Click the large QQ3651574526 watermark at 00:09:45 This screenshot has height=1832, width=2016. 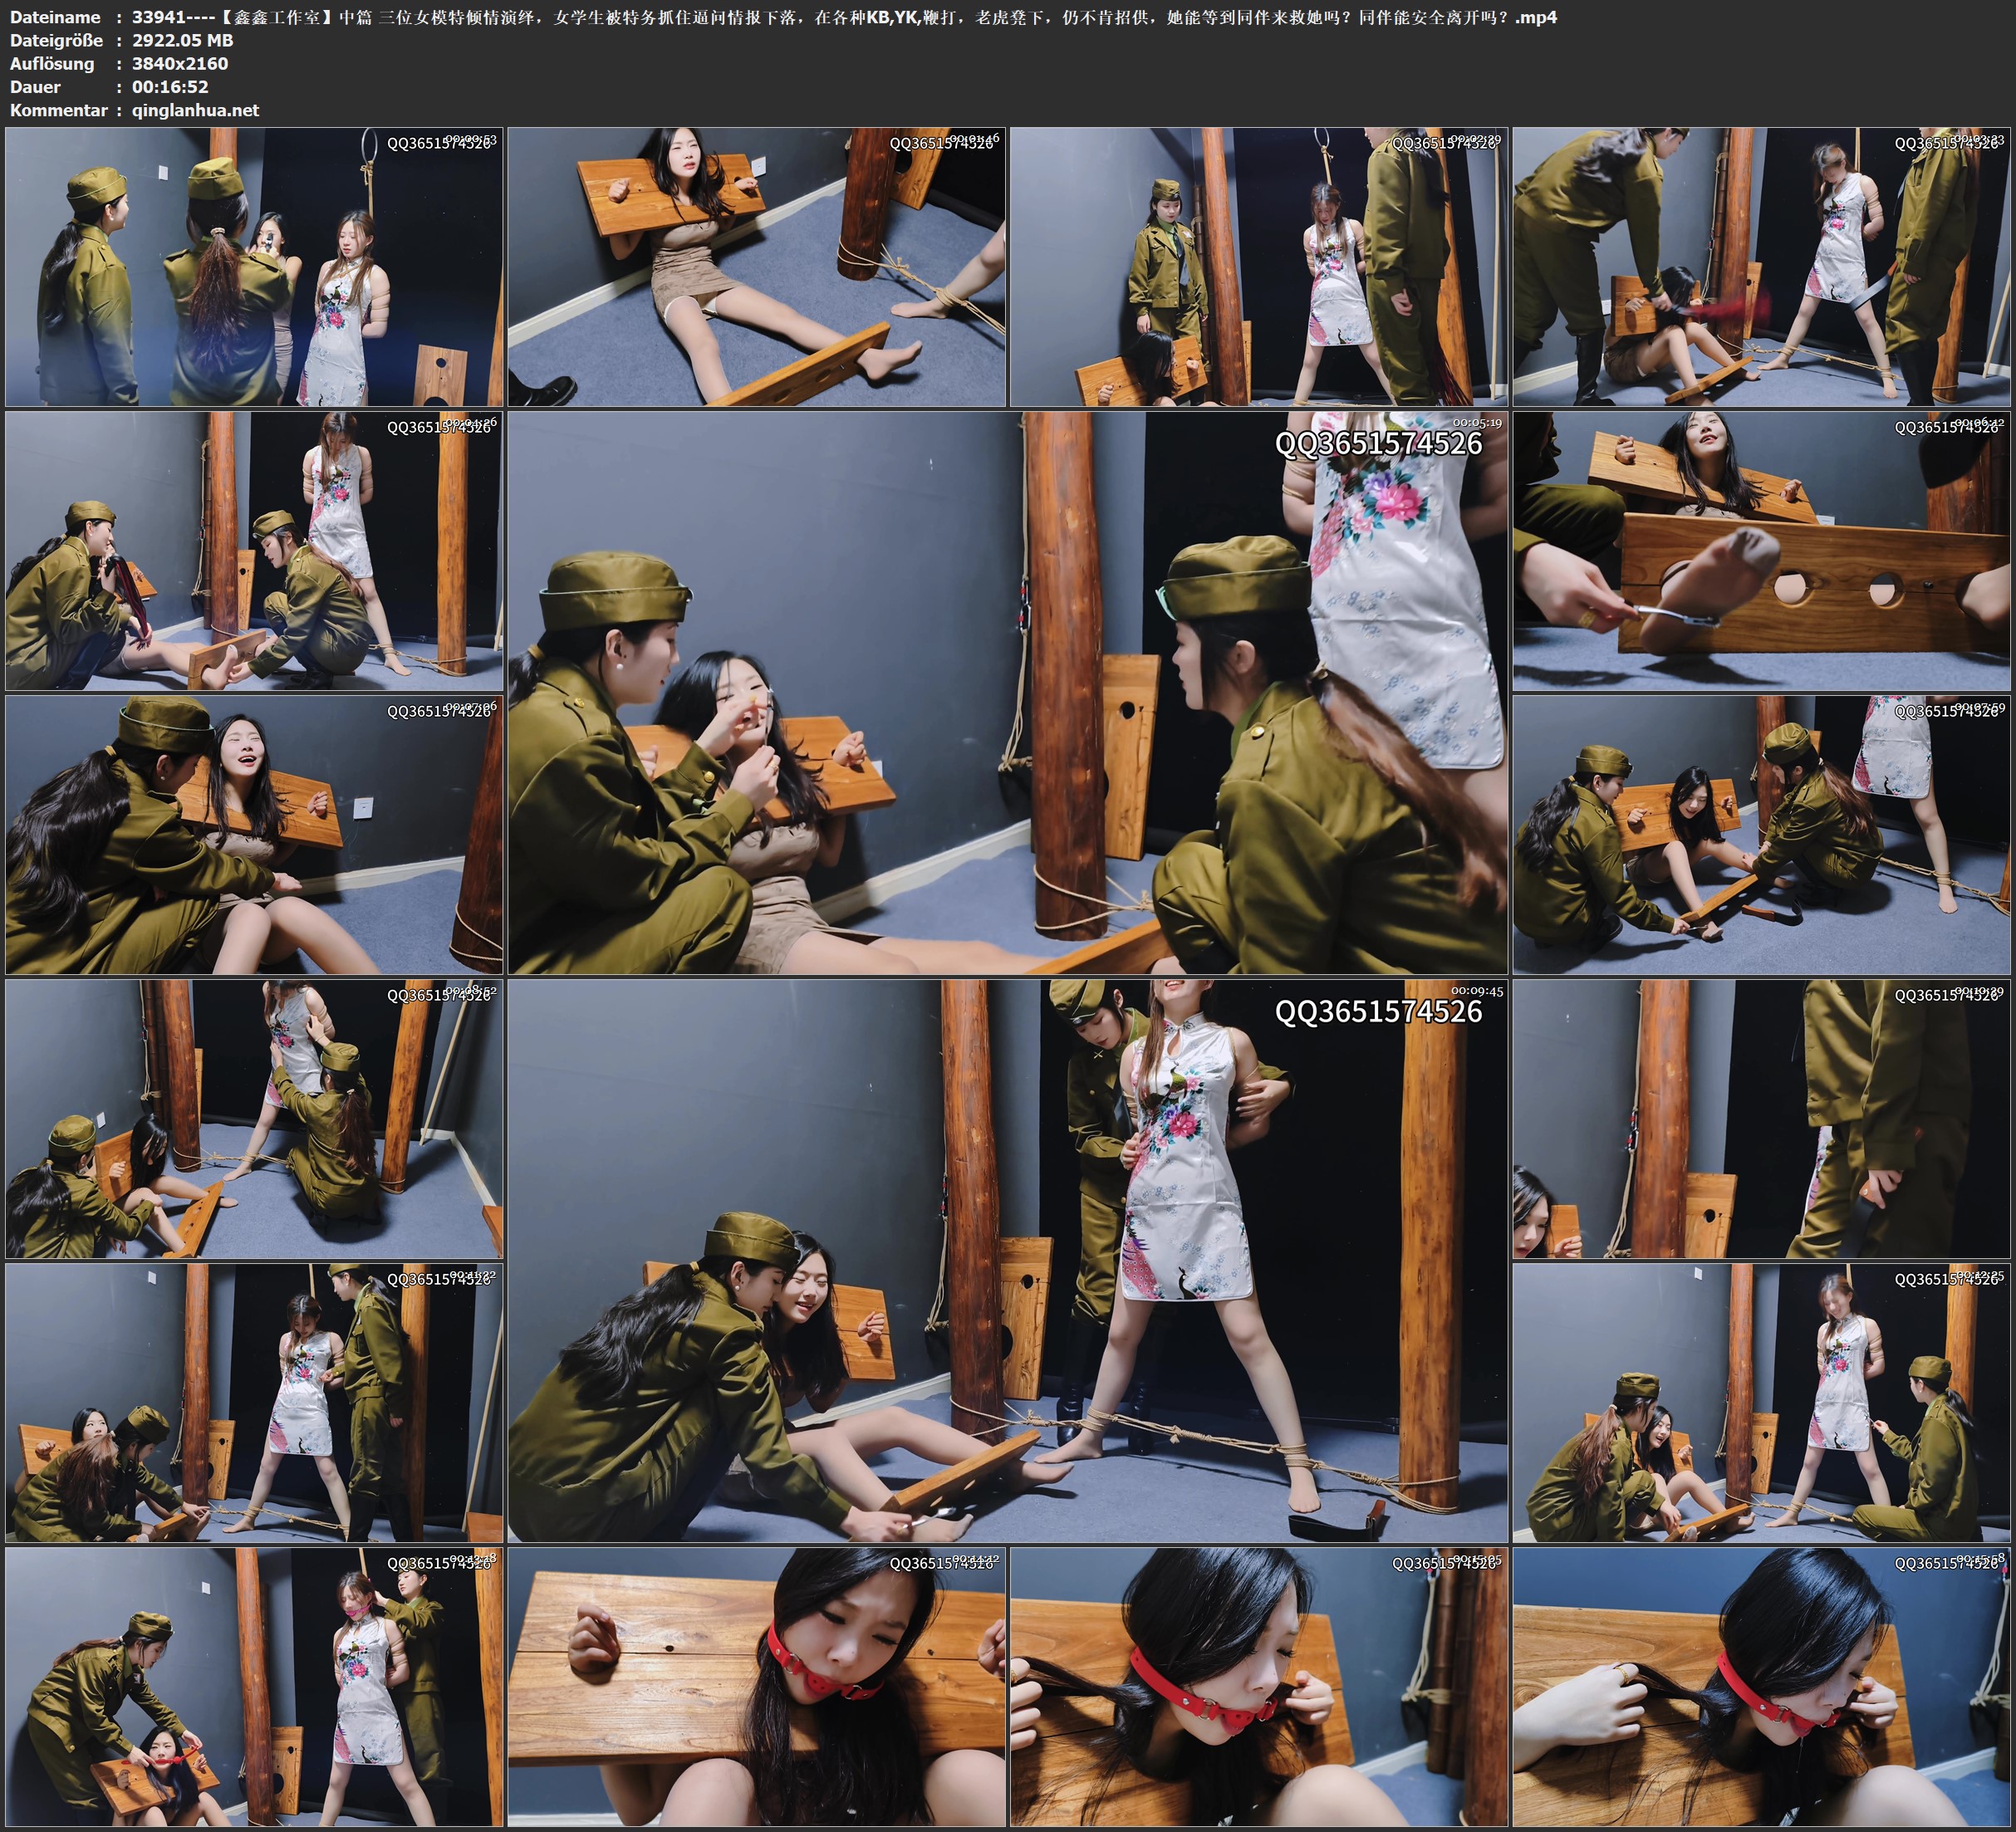(1377, 1011)
